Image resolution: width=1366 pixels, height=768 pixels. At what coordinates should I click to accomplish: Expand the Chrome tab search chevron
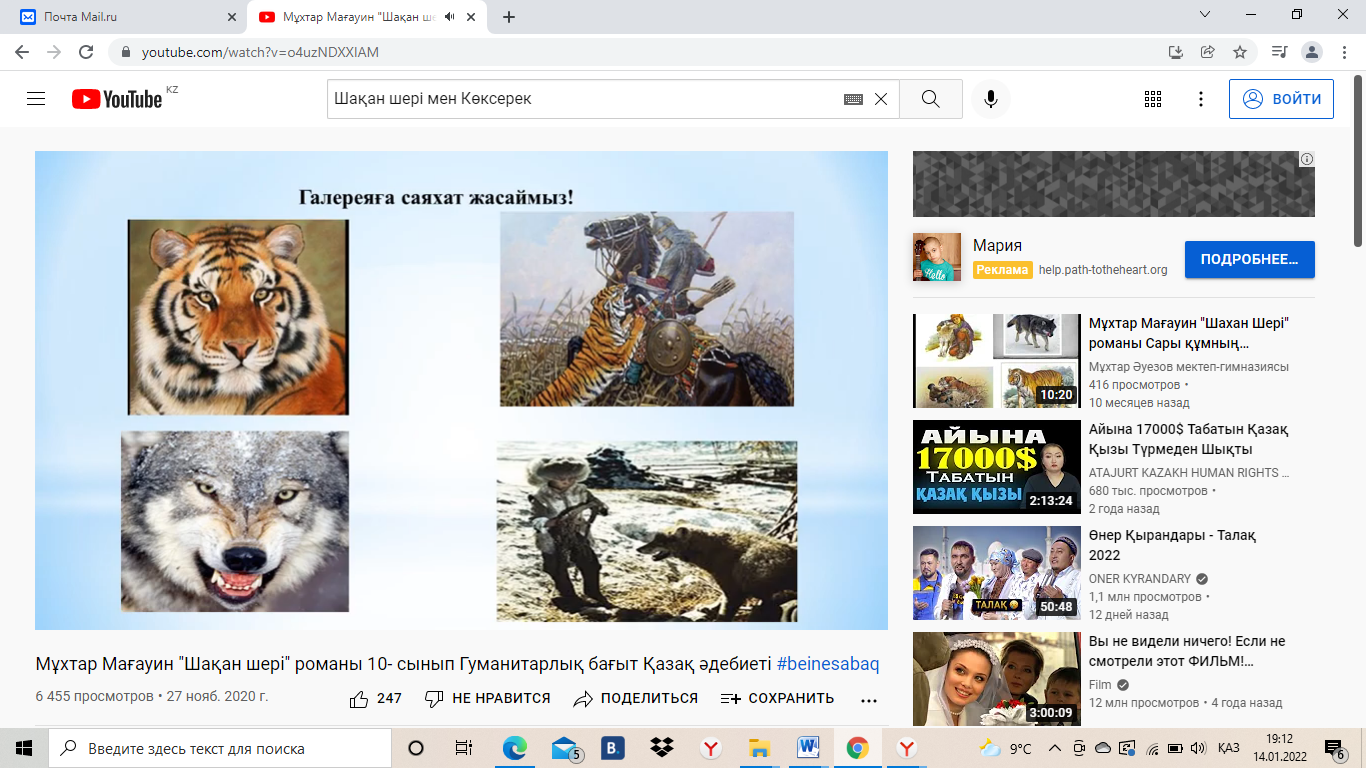coord(1205,14)
